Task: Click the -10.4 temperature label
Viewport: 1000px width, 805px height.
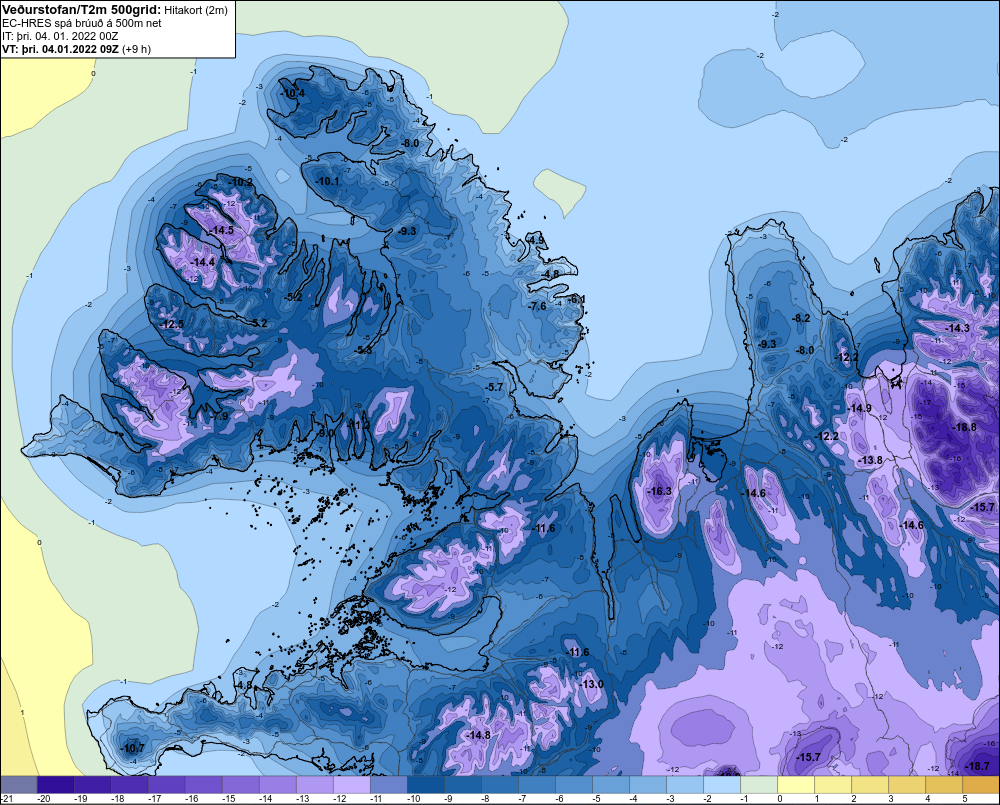Action: pyautogui.click(x=293, y=93)
